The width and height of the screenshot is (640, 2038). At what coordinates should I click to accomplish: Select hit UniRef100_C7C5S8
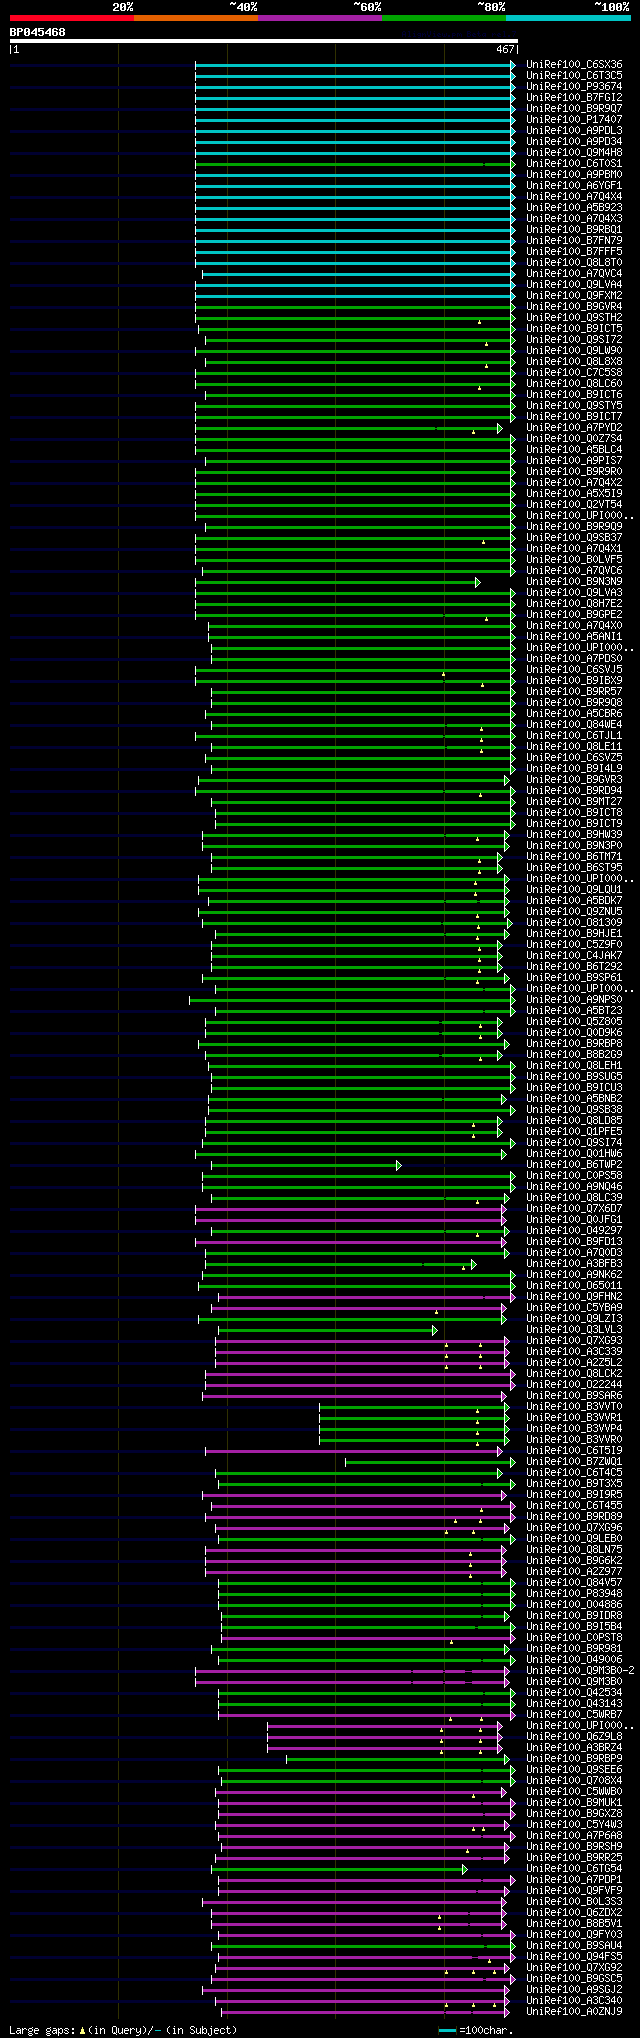574,372
